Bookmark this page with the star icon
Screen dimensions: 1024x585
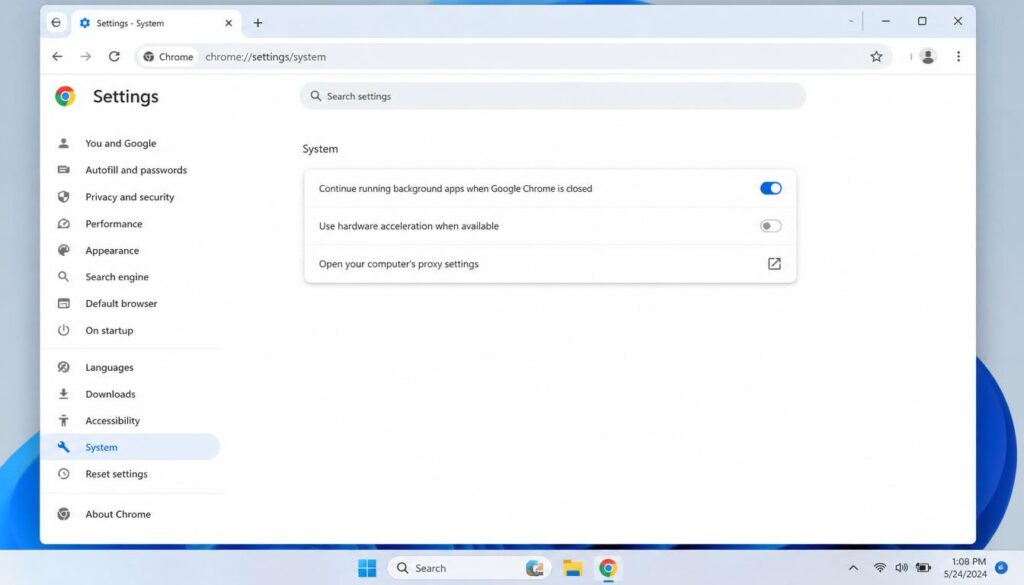876,57
